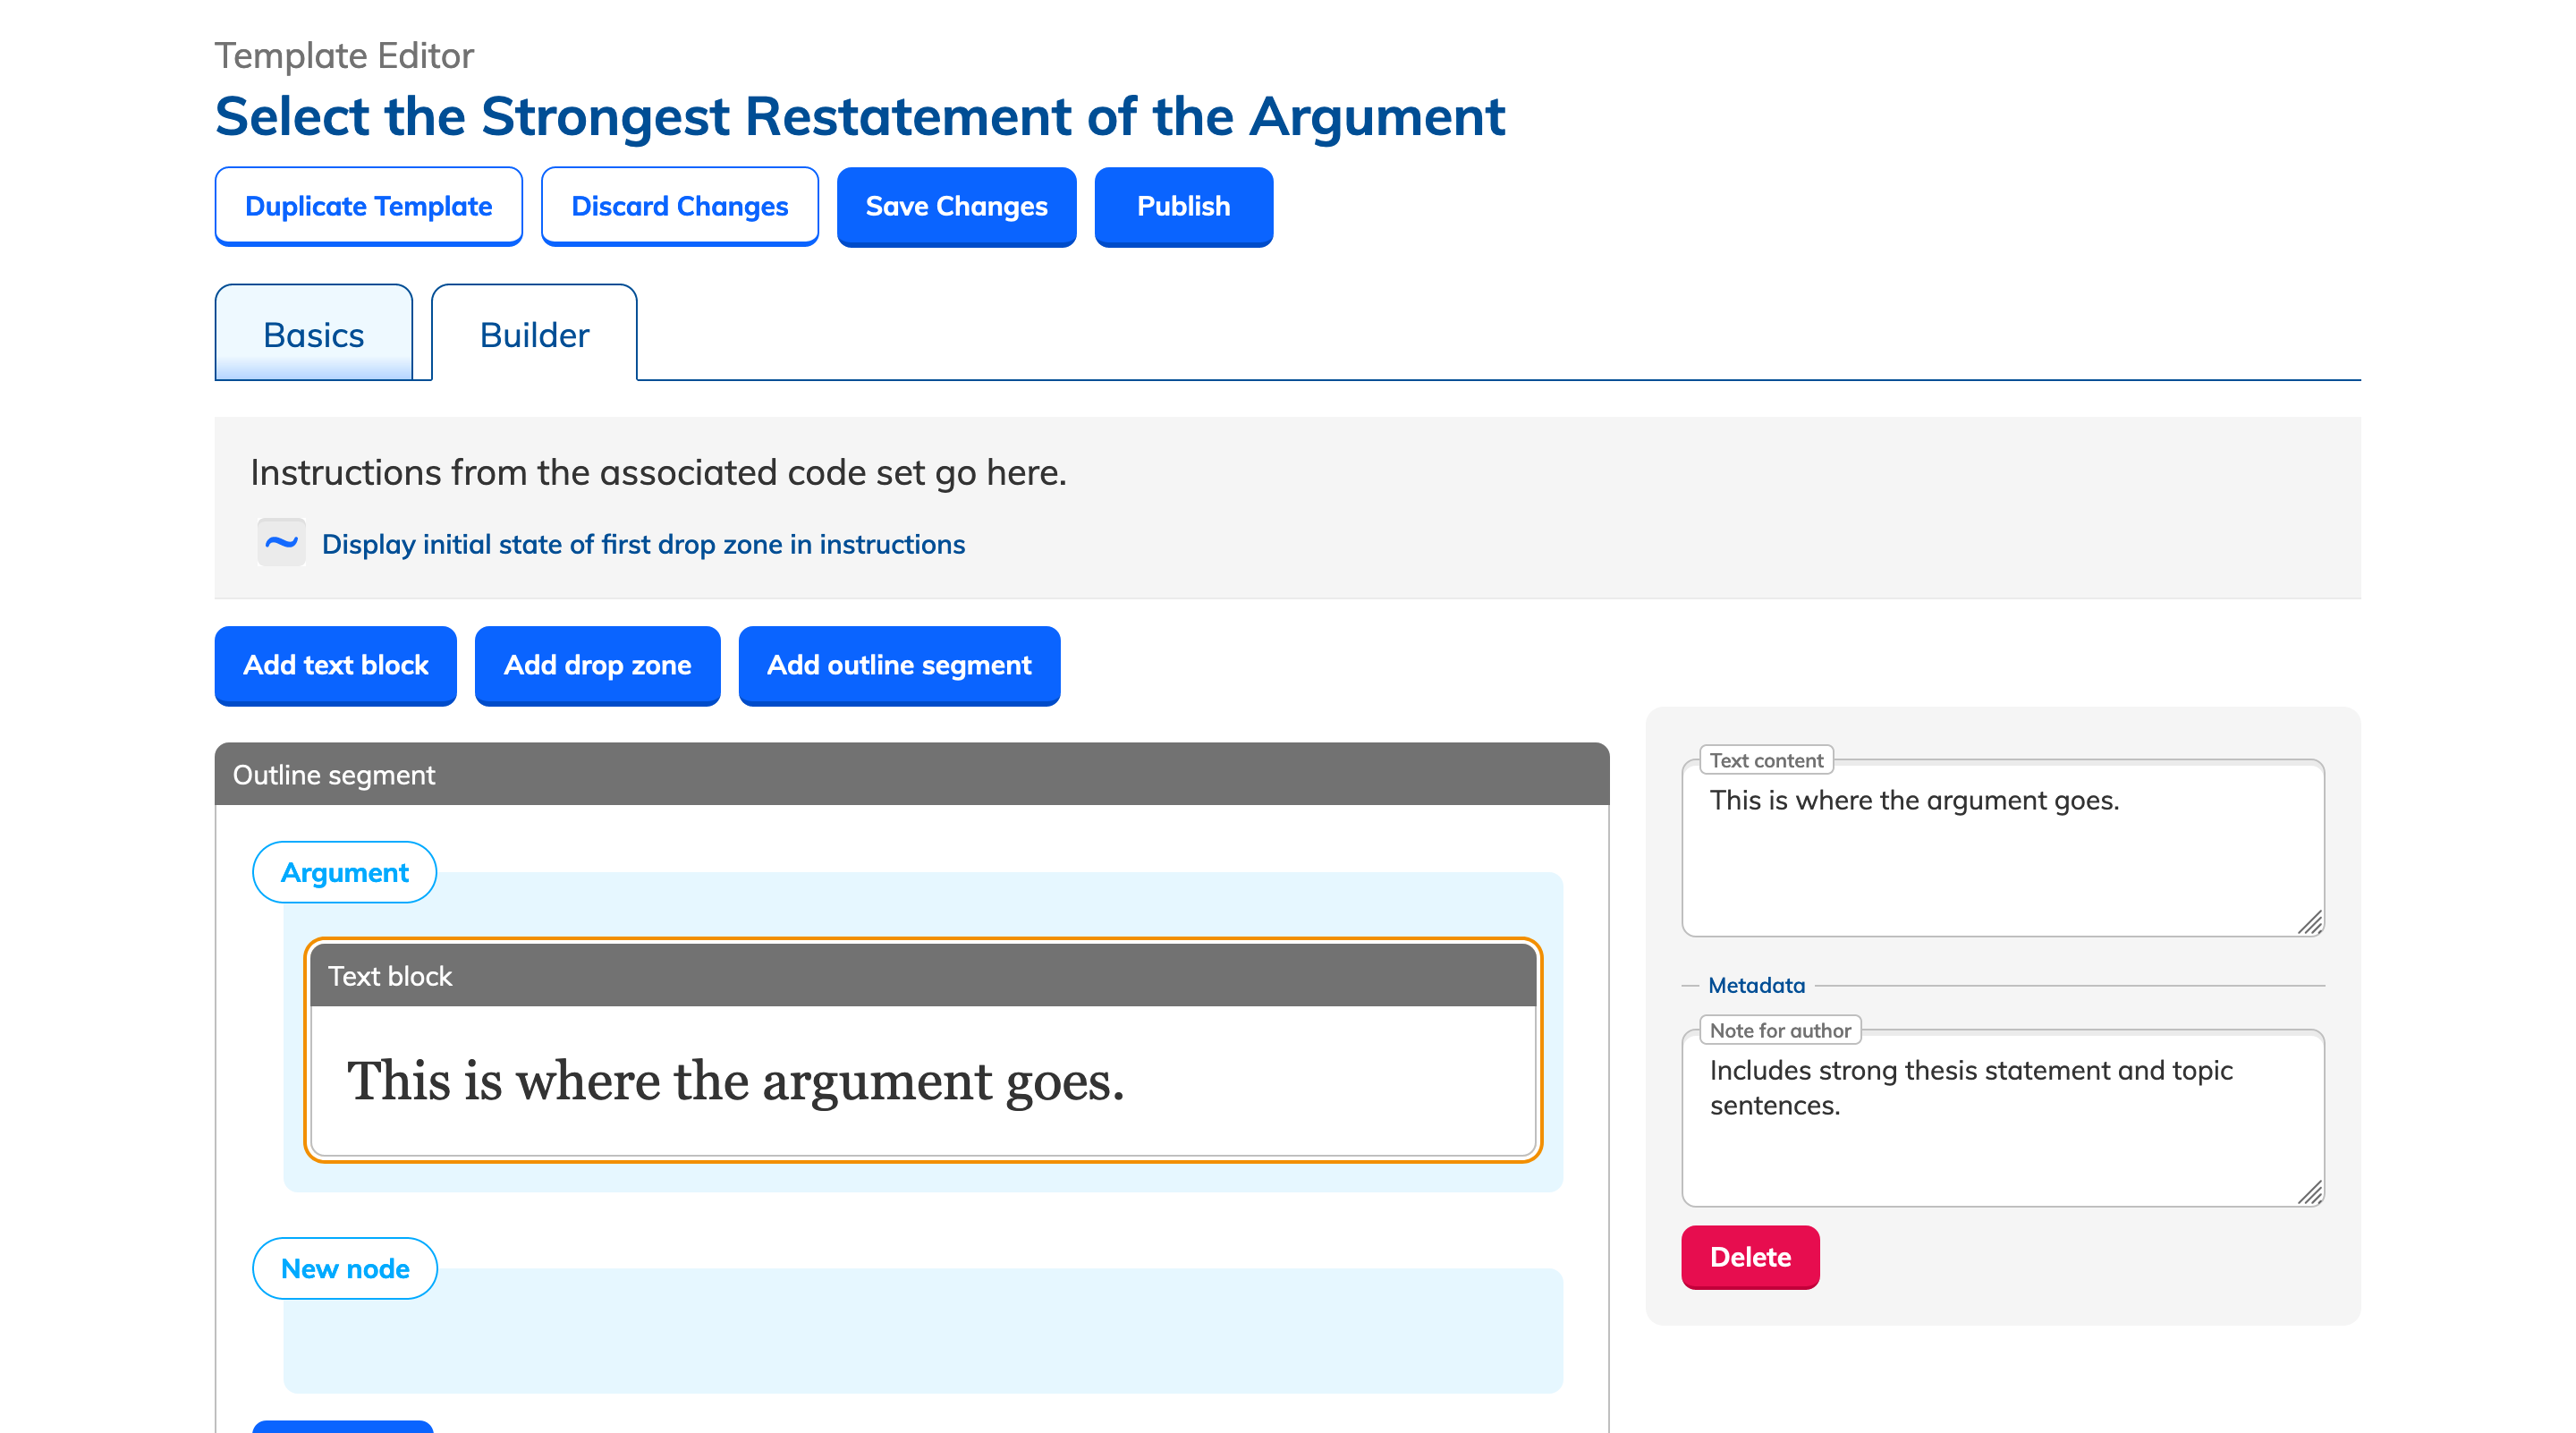The width and height of the screenshot is (2576, 1433).
Task: Open the Builder tab
Action: point(534,334)
